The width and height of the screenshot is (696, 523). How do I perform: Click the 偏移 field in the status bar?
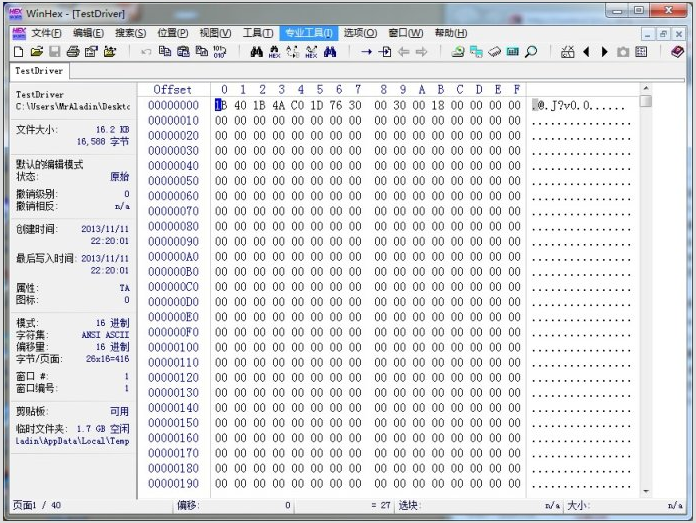pos(234,505)
